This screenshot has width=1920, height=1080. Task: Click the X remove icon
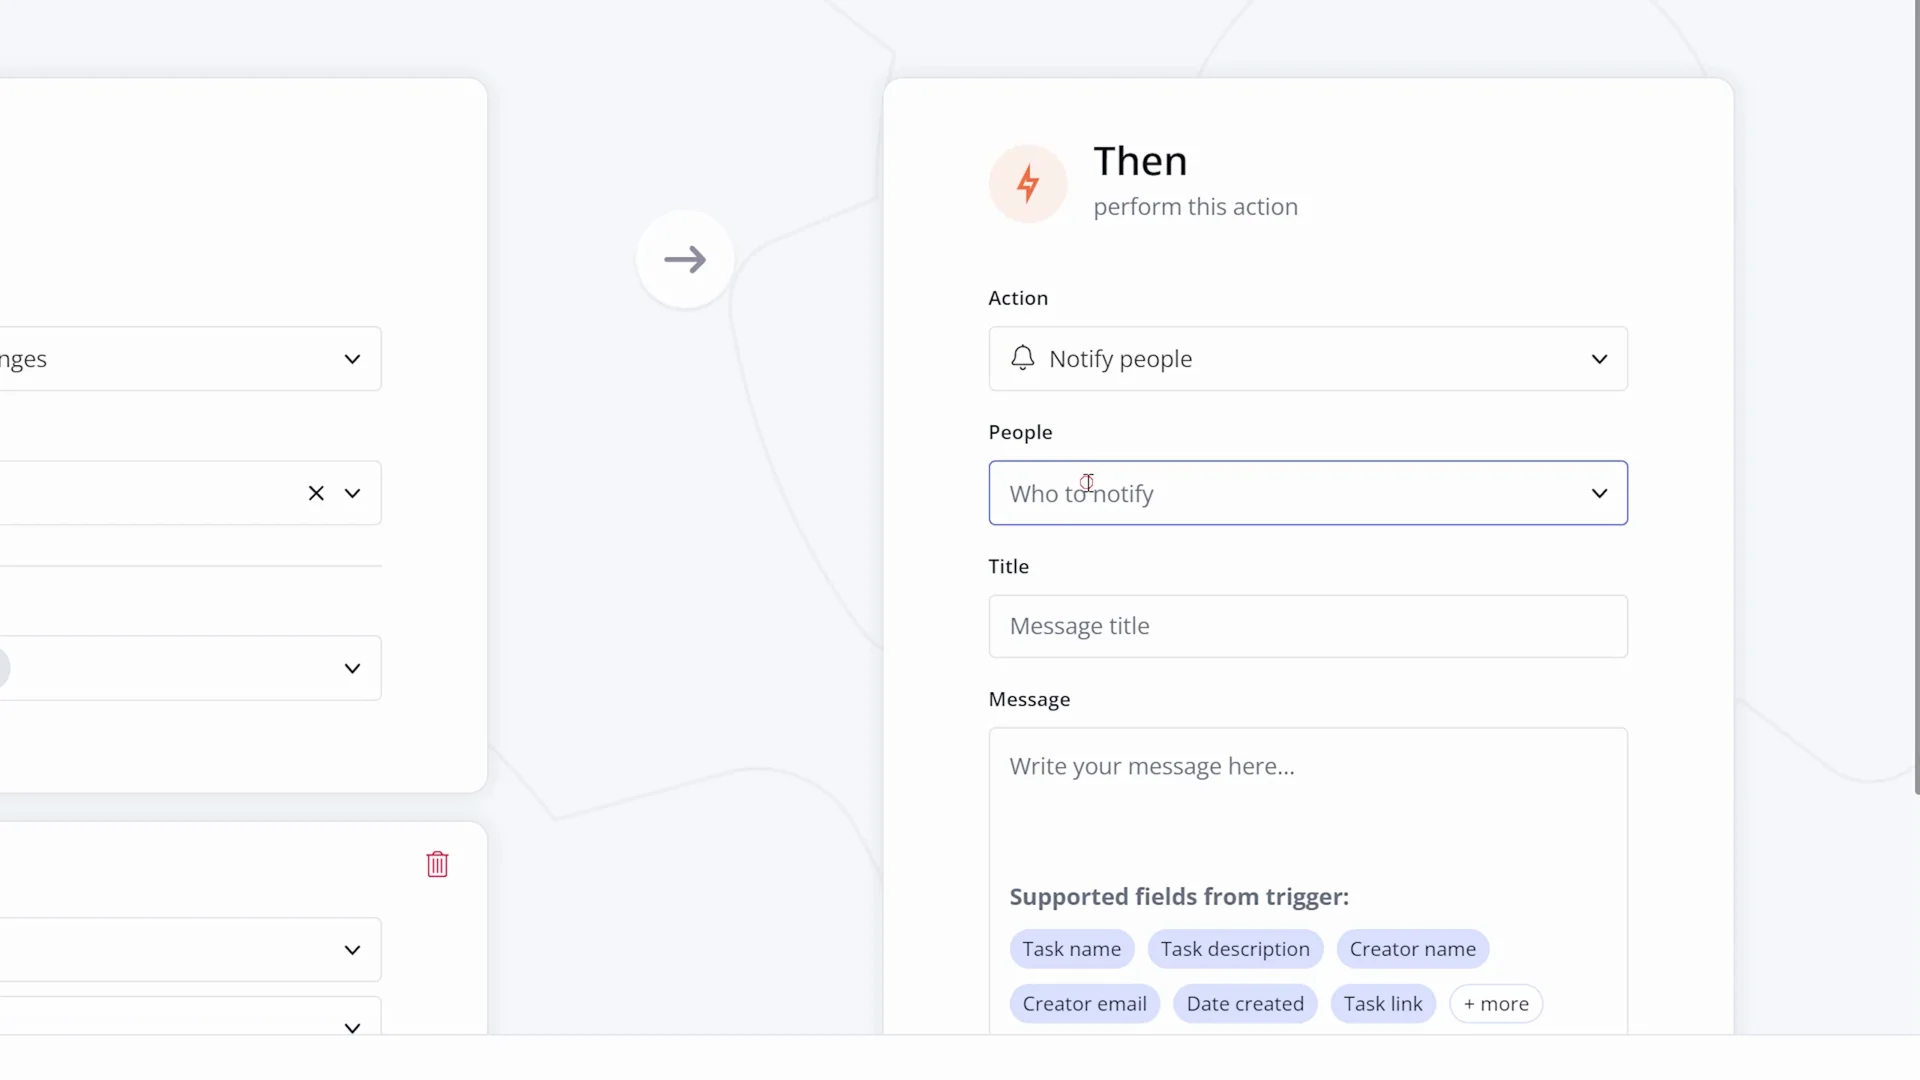pyautogui.click(x=316, y=493)
